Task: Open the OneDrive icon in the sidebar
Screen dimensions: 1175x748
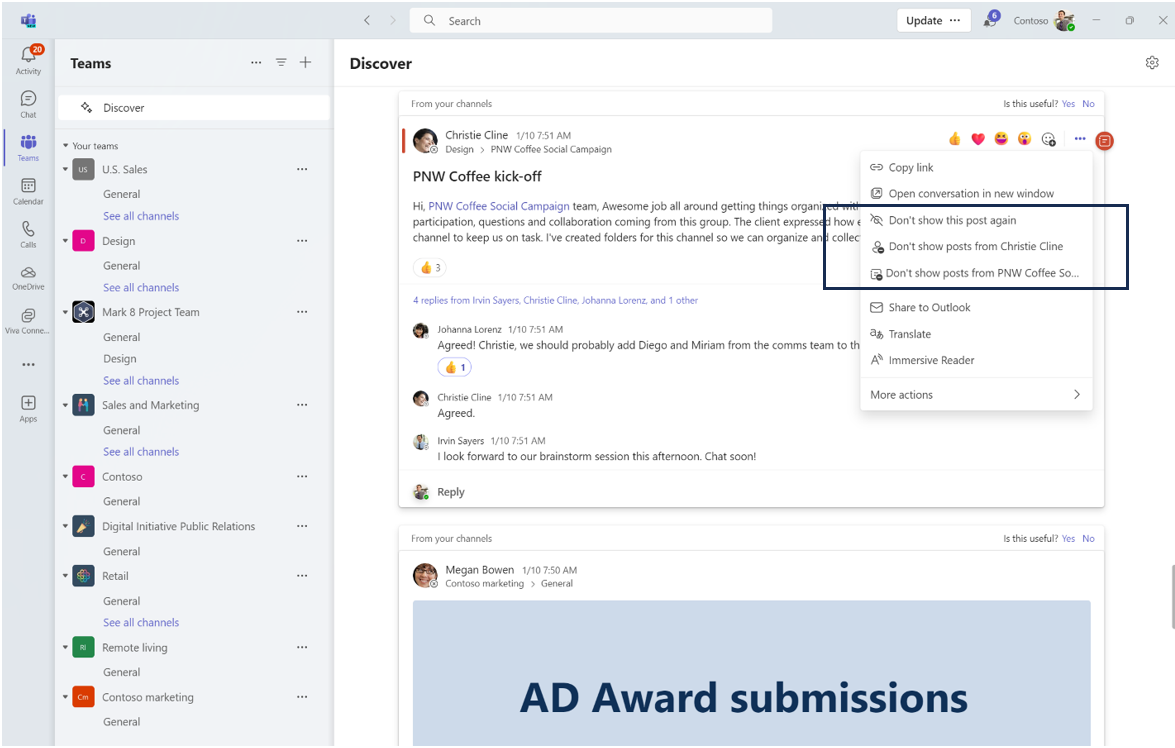Action: pyautogui.click(x=28, y=277)
